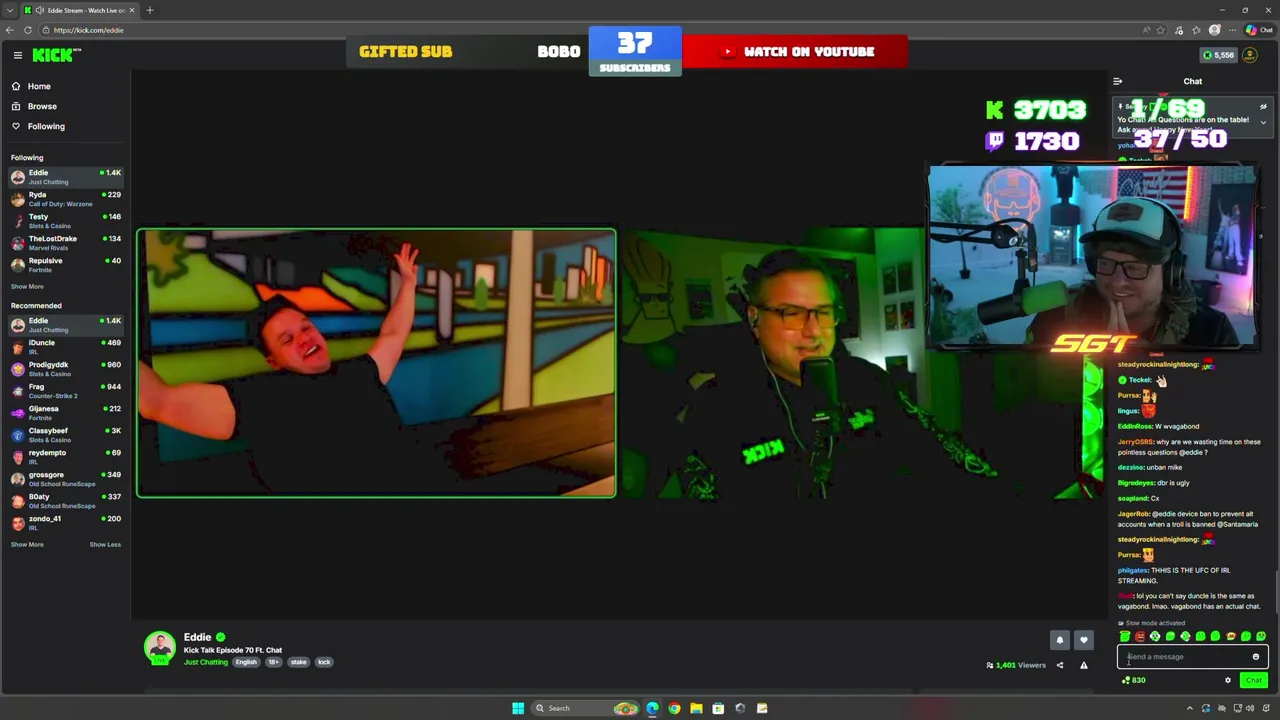This screenshot has width=1280, height=720.
Task: Click the Windows taskbar Search box
Action: 584,708
